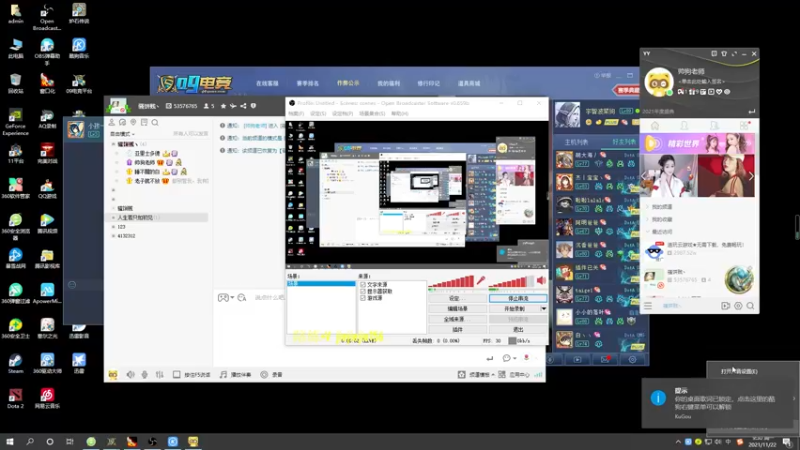
Task: Expand the 123 sub-channel in YY tree
Action: (113, 227)
